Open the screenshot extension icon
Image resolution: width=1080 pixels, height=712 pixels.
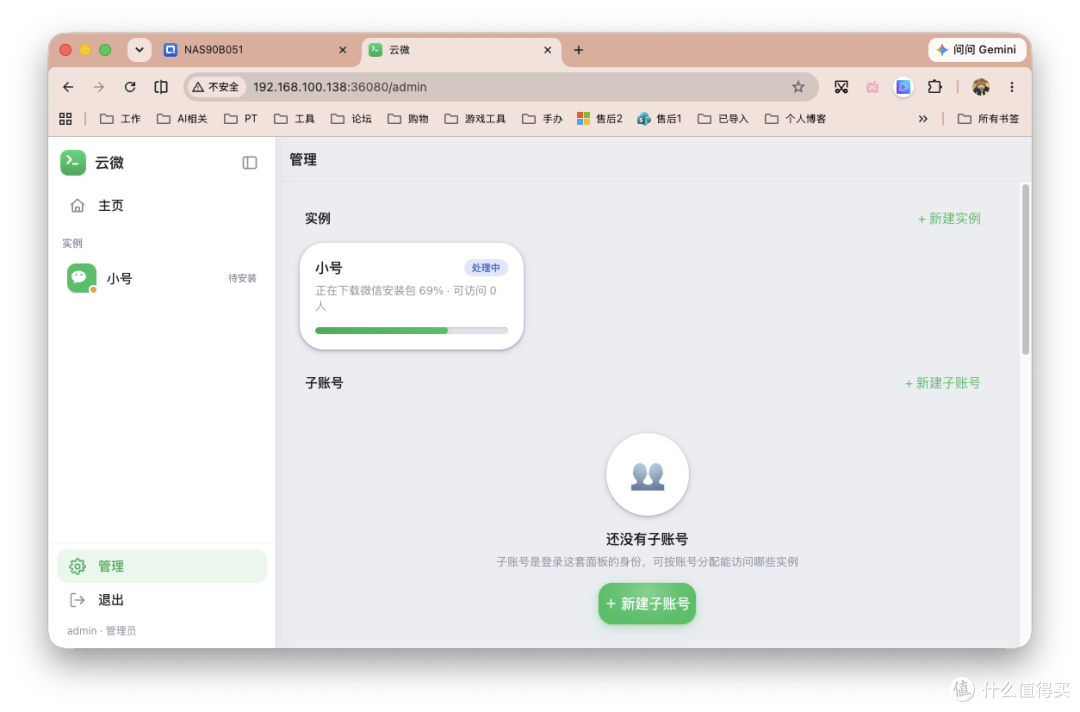(841, 87)
